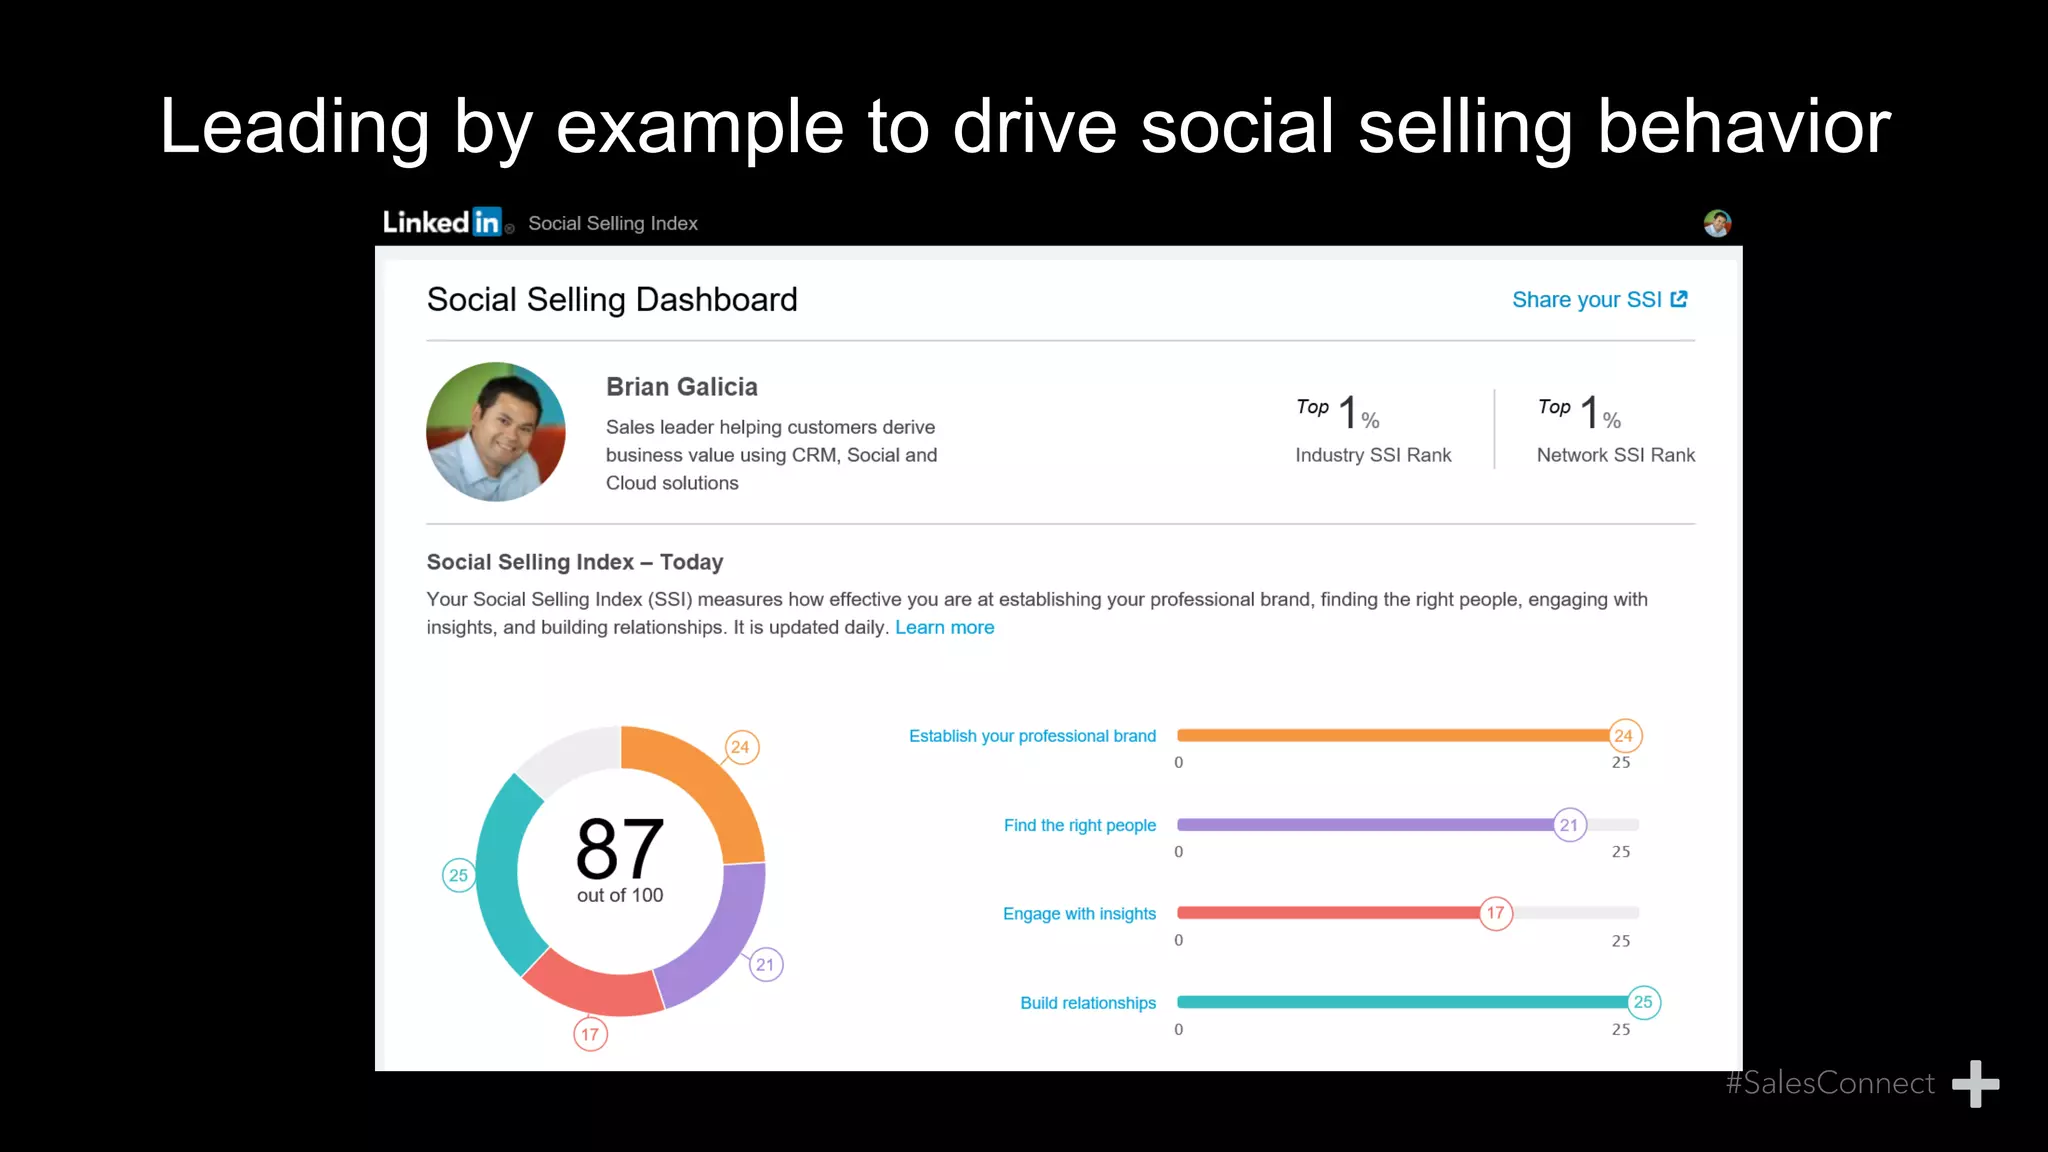This screenshot has width=2048, height=1152.
Task: Click the Share your SSI link
Action: point(1587,300)
